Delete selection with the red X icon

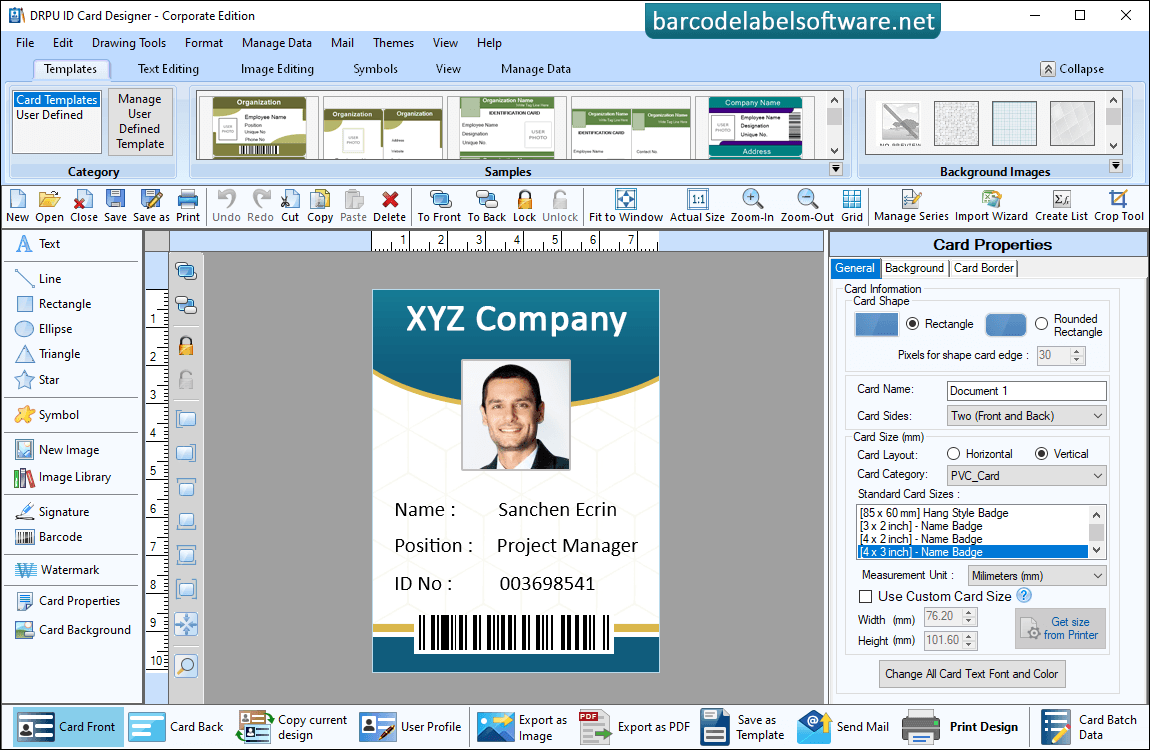[389, 206]
